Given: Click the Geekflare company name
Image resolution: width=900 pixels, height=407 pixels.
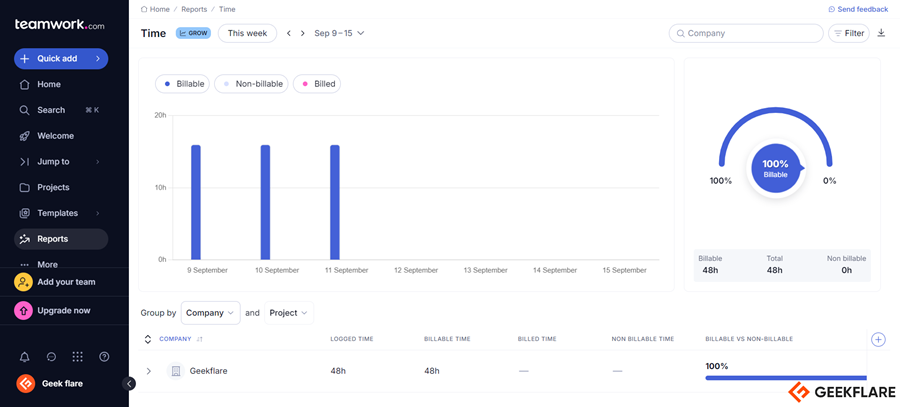Looking at the screenshot, I should [208, 371].
